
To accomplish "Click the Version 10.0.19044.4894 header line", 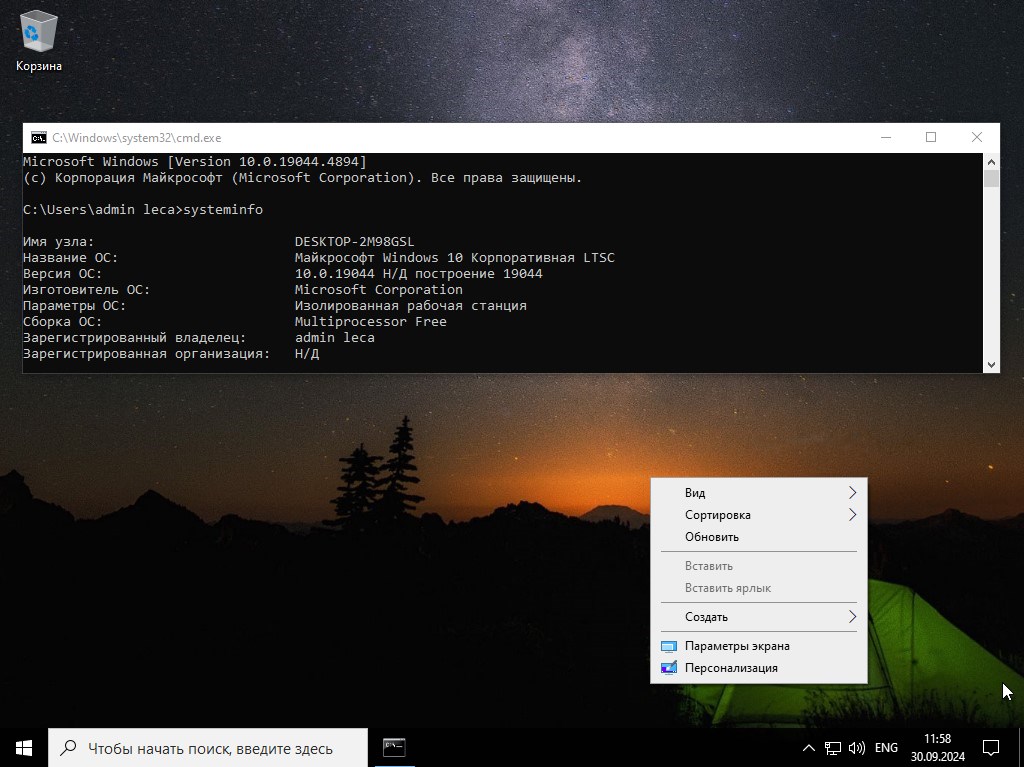I will (x=195, y=161).
